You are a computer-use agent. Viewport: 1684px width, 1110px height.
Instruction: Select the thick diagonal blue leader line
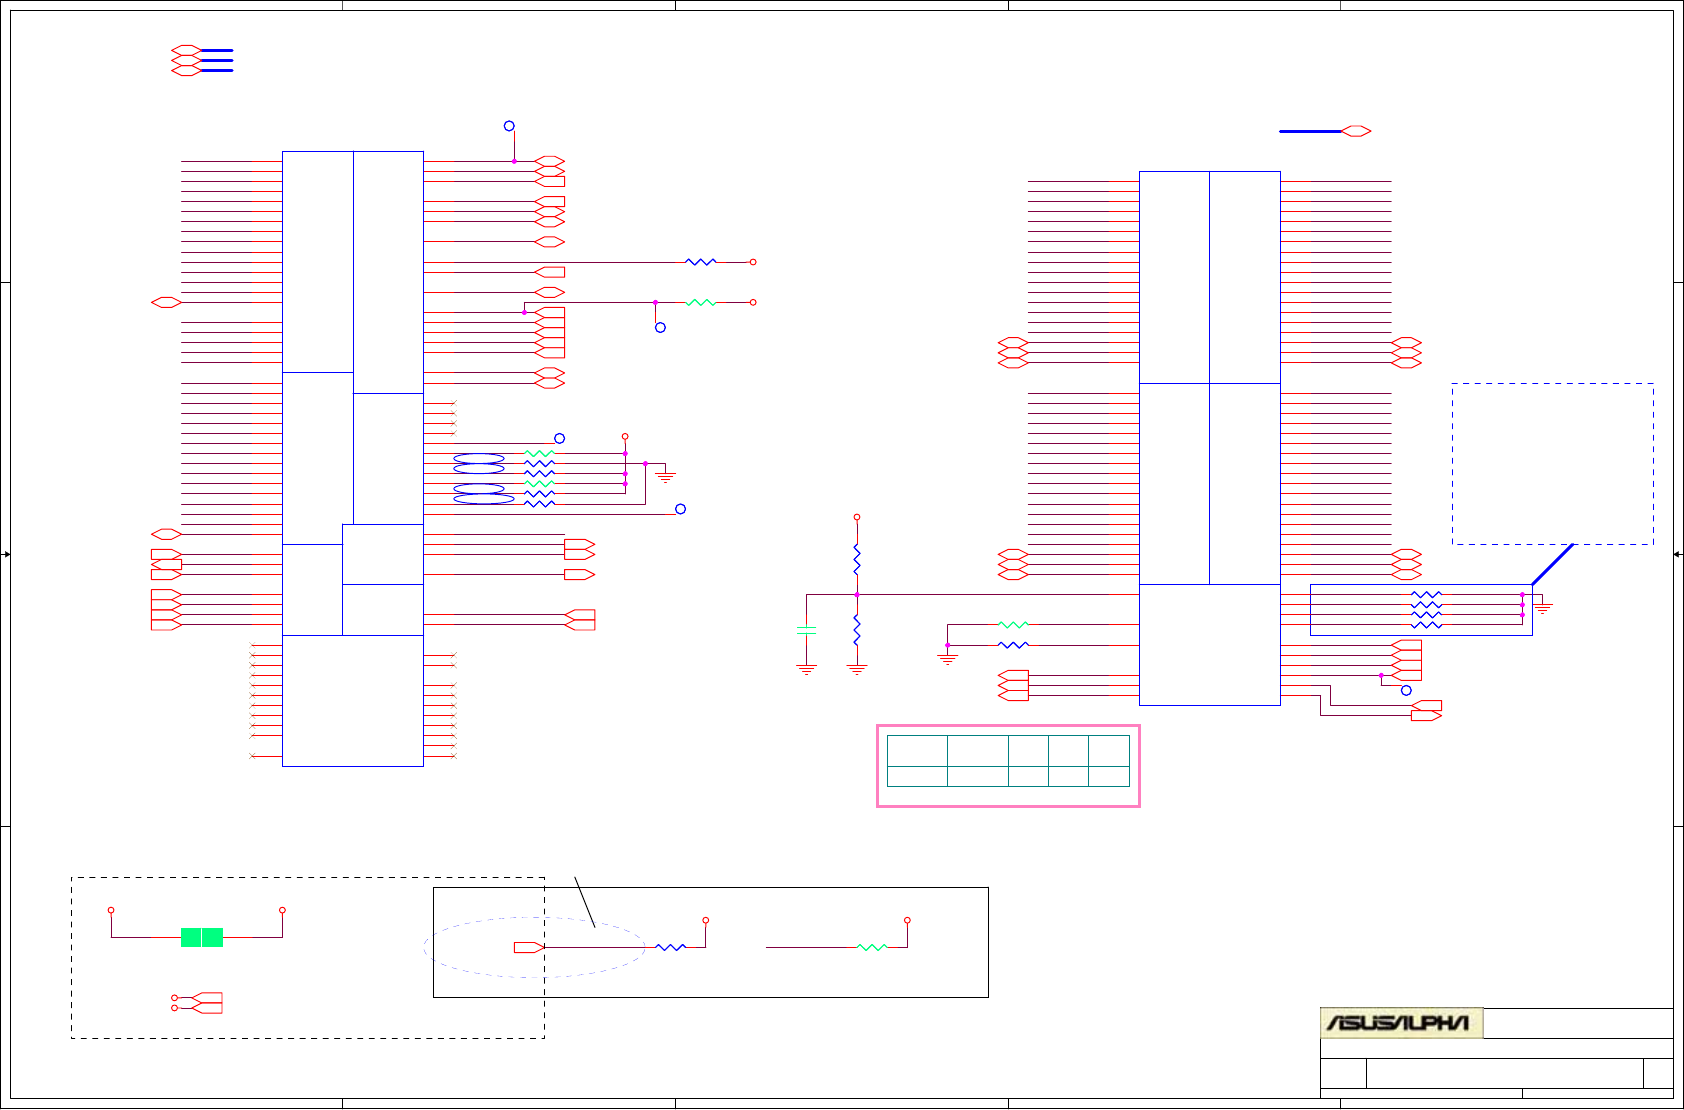click(x=1553, y=565)
